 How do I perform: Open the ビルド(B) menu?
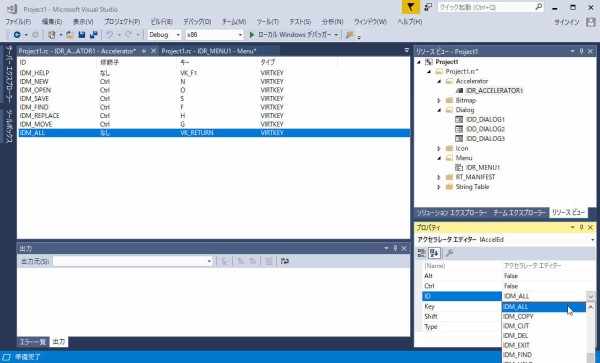click(x=161, y=22)
